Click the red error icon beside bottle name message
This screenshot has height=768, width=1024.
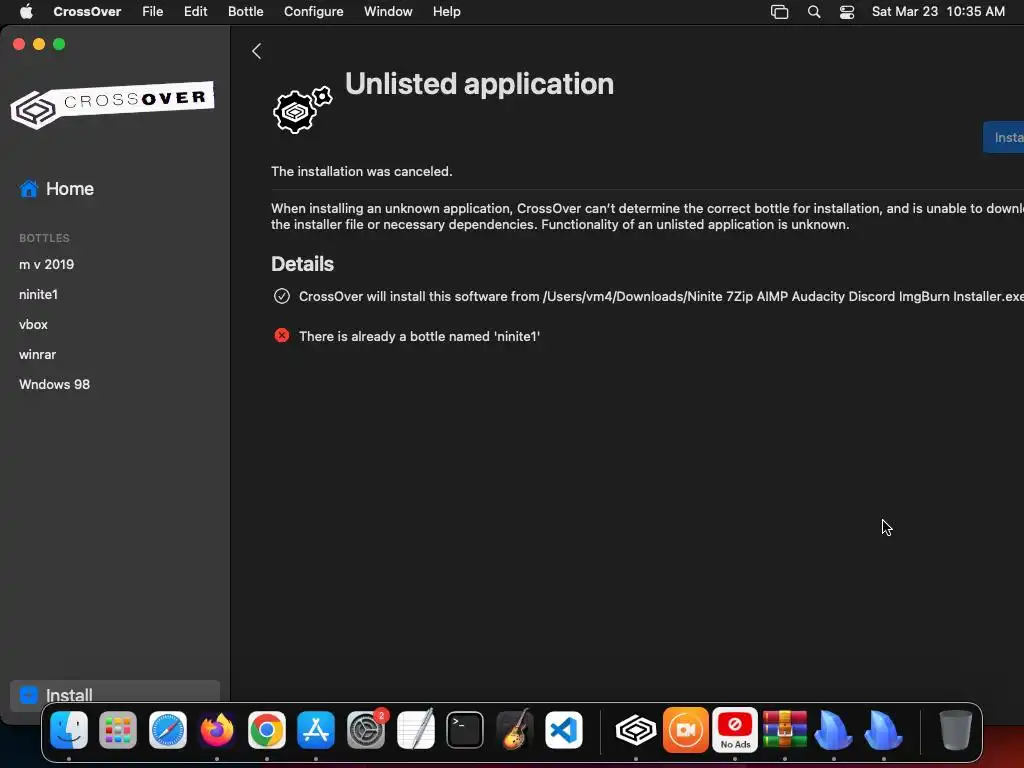[281, 336]
